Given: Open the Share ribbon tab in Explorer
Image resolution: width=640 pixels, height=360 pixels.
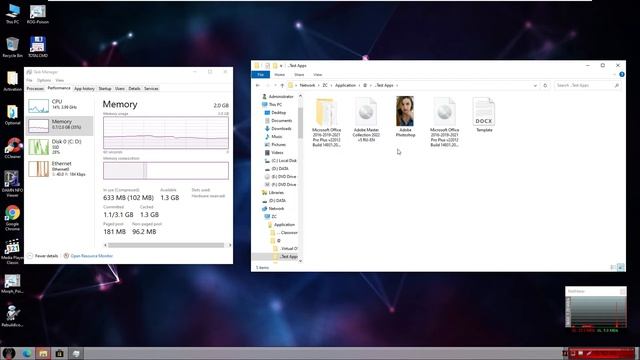Looking at the screenshot, I should [x=299, y=75].
